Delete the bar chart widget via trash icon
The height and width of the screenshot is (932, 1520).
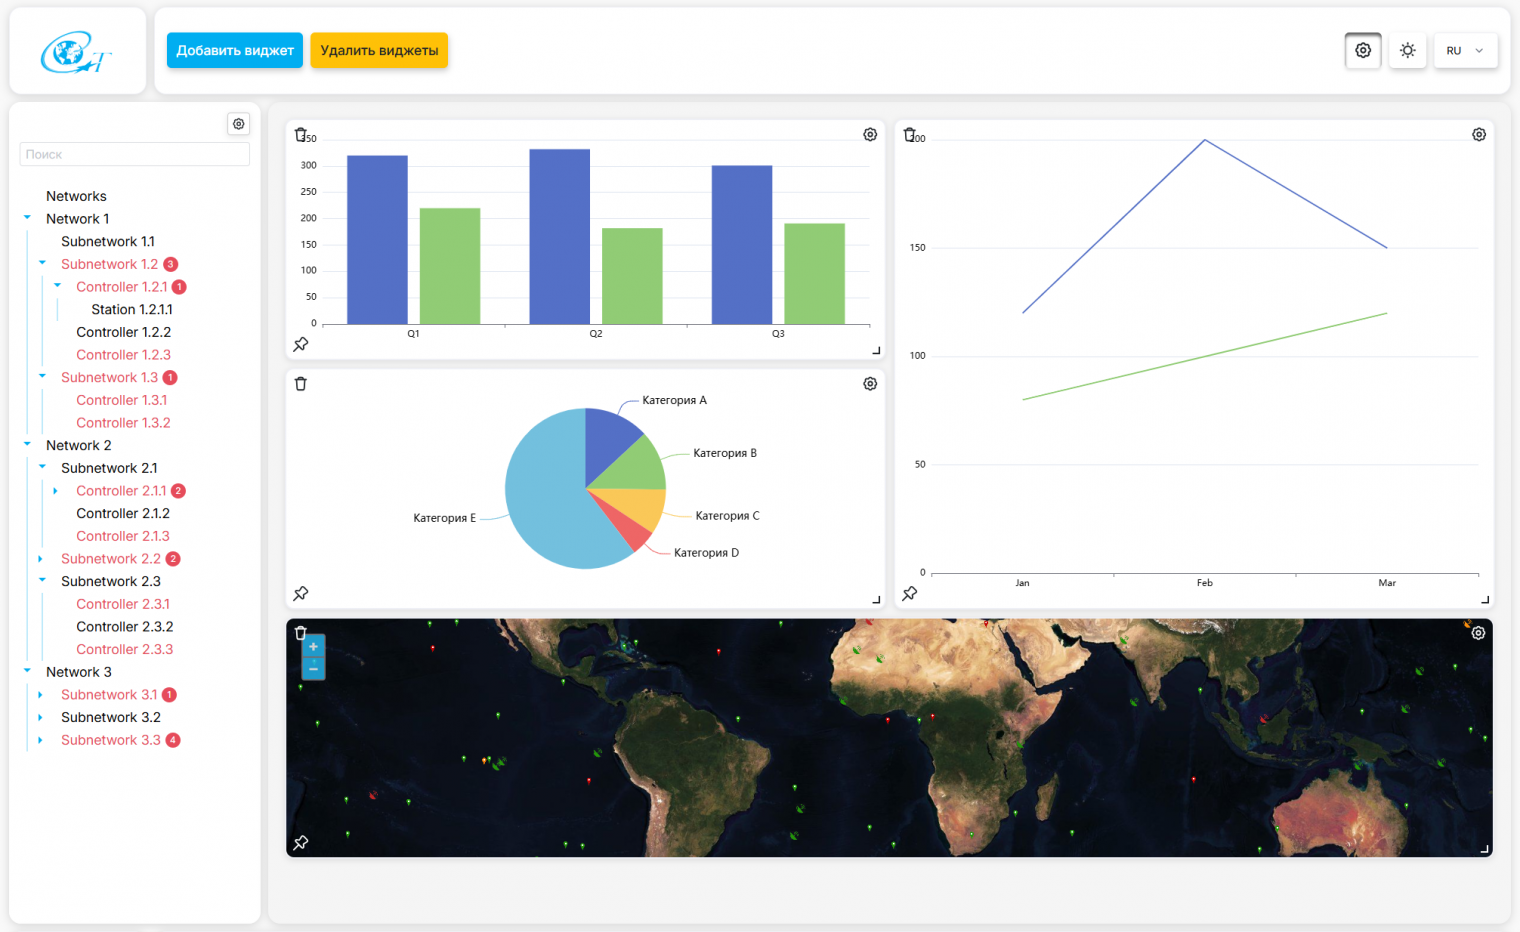click(300, 134)
